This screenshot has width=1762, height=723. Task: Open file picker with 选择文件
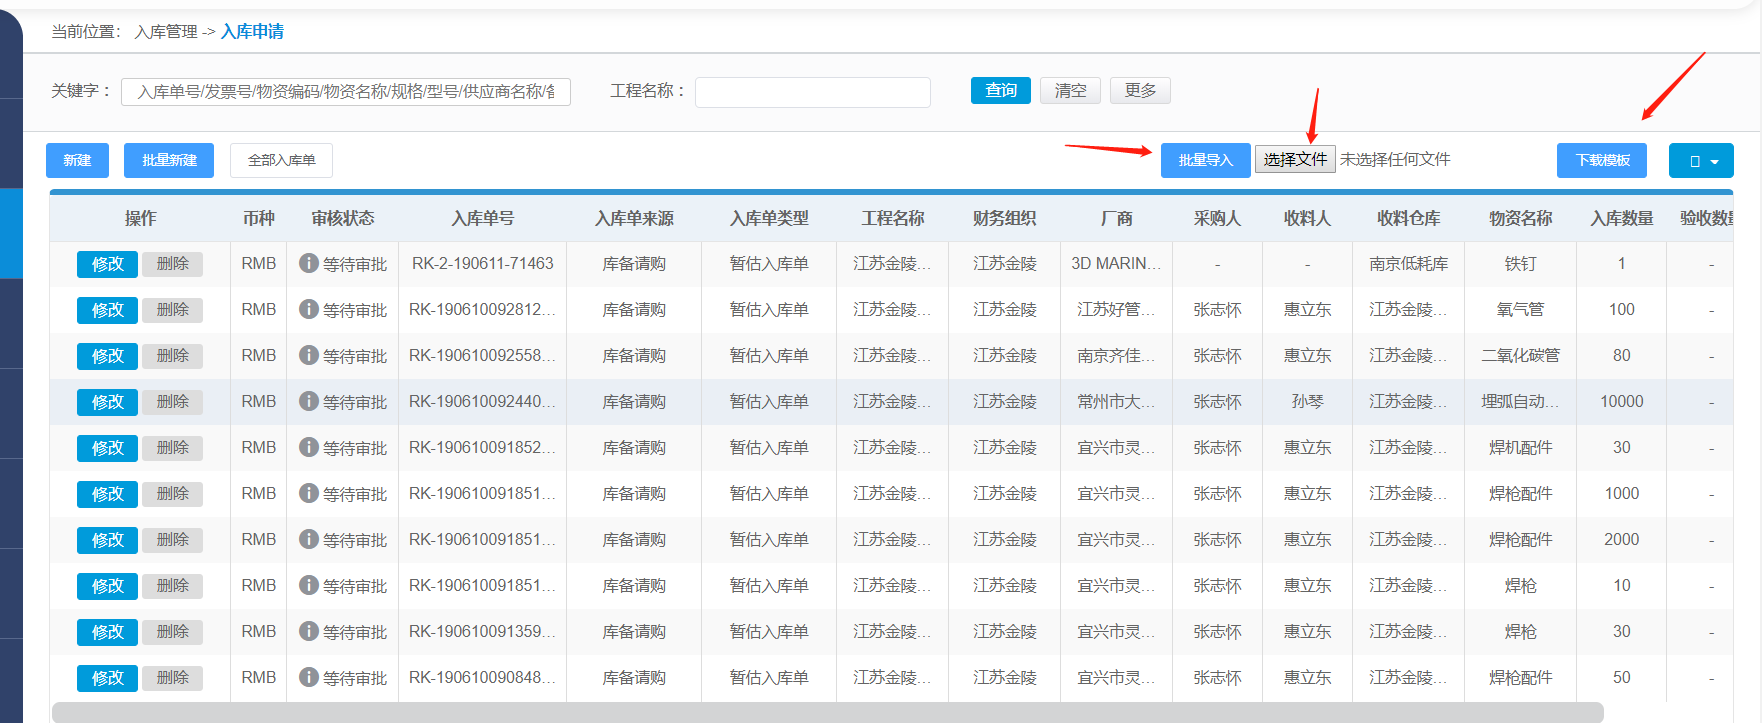click(x=1295, y=160)
